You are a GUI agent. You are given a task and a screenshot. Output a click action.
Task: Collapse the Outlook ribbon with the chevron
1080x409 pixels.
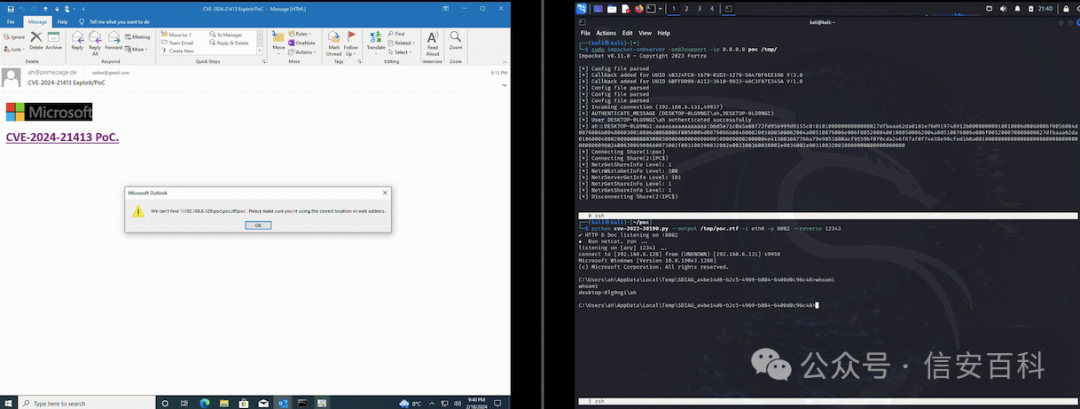503,61
